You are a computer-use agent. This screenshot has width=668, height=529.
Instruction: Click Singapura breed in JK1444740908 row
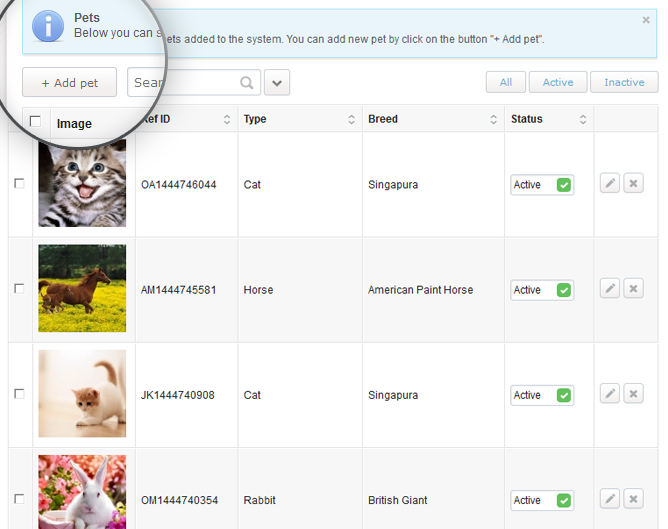(393, 395)
